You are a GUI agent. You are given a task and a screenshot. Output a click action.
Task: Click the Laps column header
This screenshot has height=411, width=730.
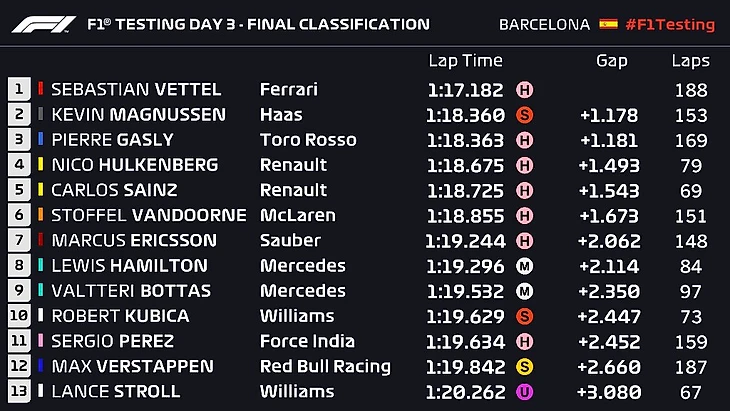pyautogui.click(x=690, y=61)
